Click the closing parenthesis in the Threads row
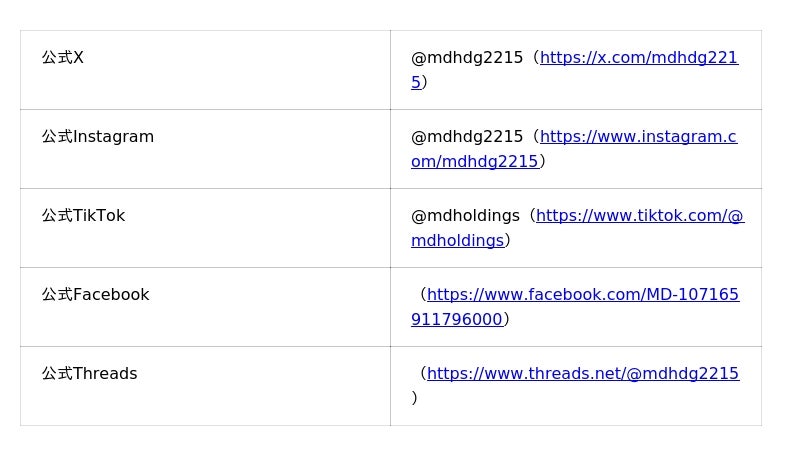Screen dimensions: 800x456 414,398
